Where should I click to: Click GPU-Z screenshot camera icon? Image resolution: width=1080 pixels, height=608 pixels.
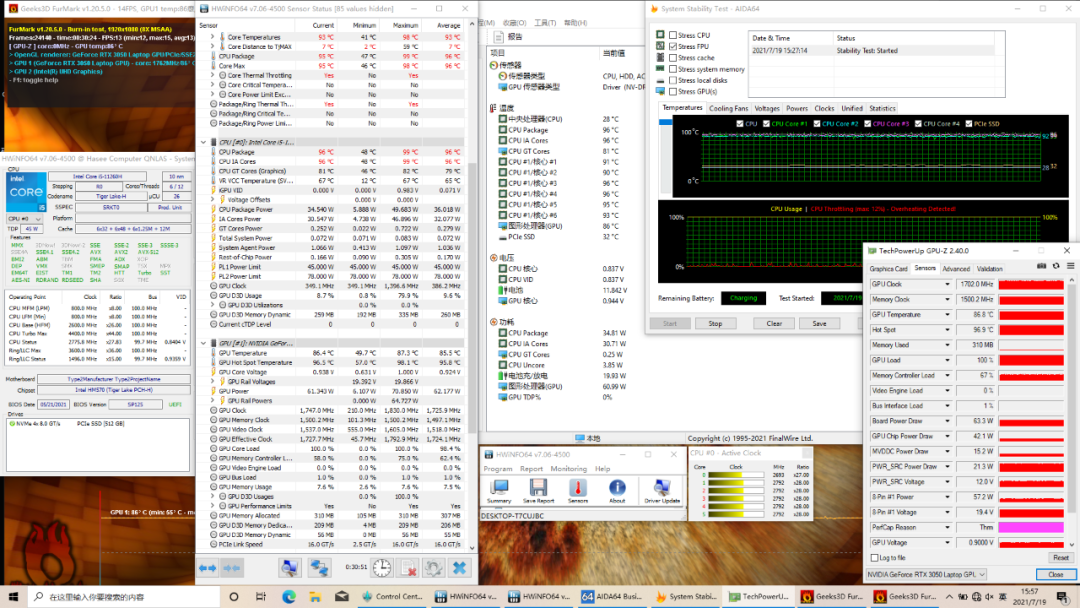click(1041, 268)
